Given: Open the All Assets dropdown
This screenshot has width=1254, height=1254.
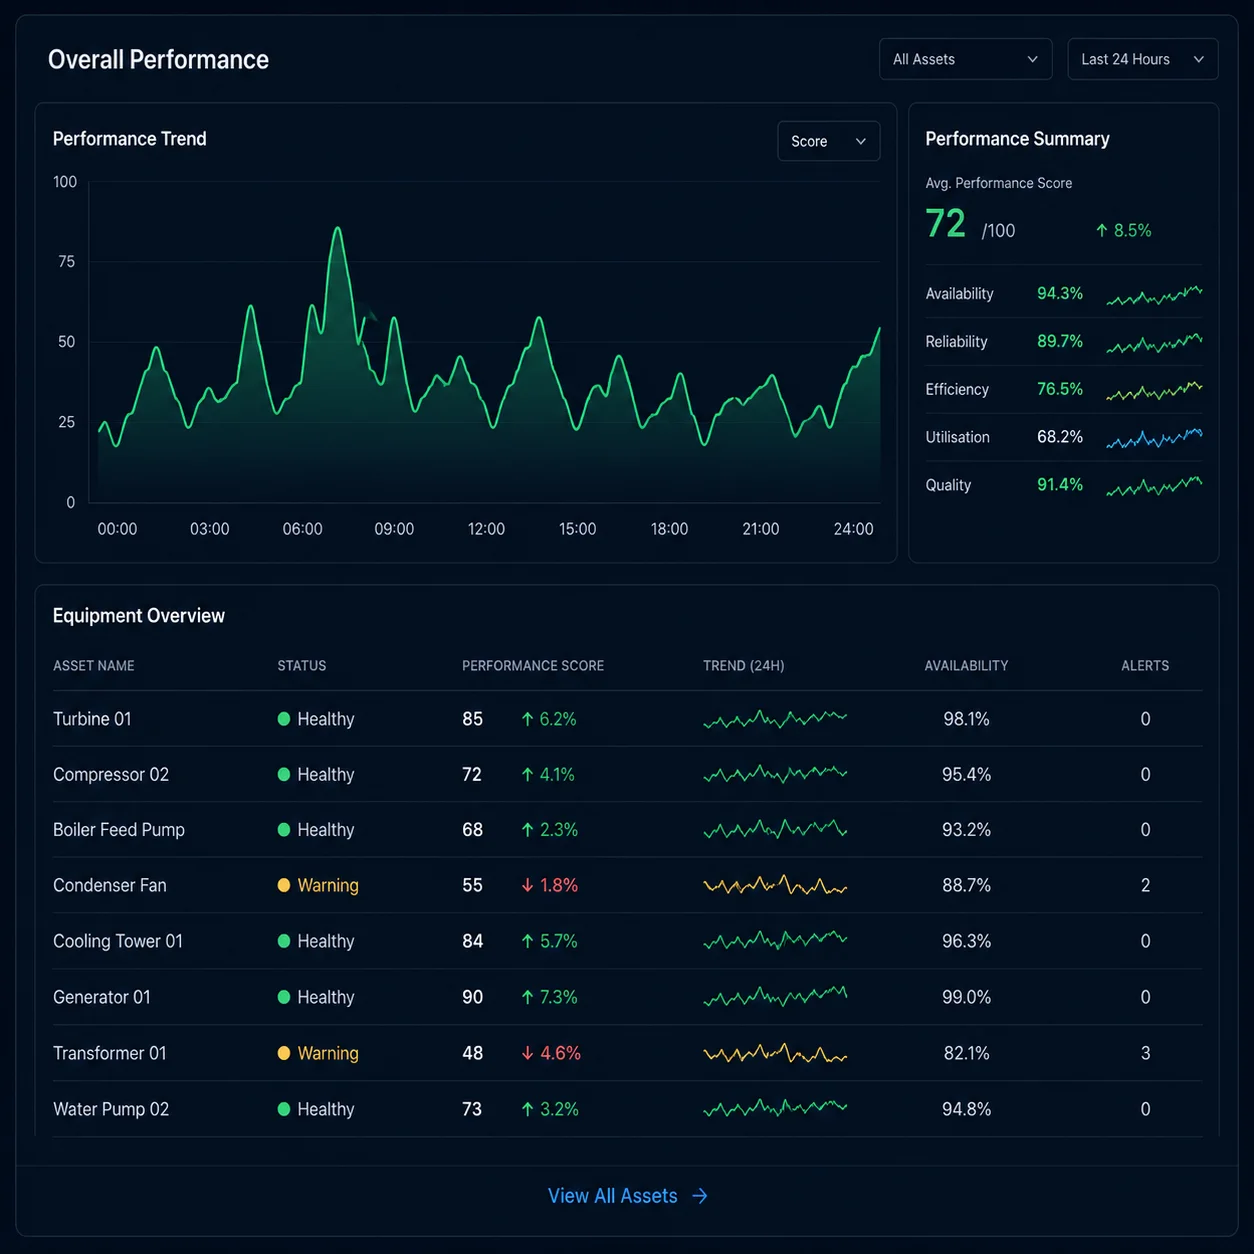Looking at the screenshot, I should [965, 59].
